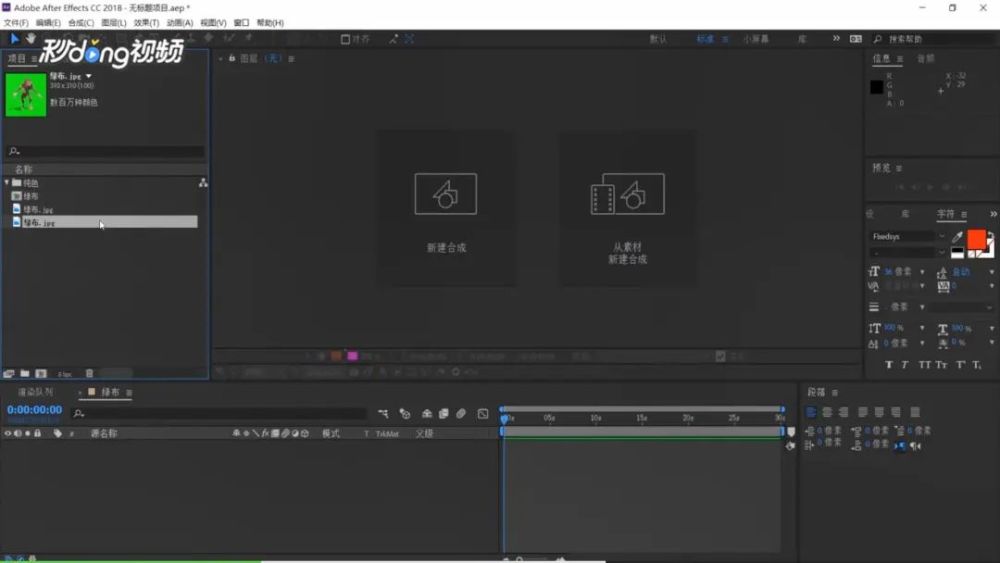Open the stroke width dropdown arrow

click(x=922, y=307)
